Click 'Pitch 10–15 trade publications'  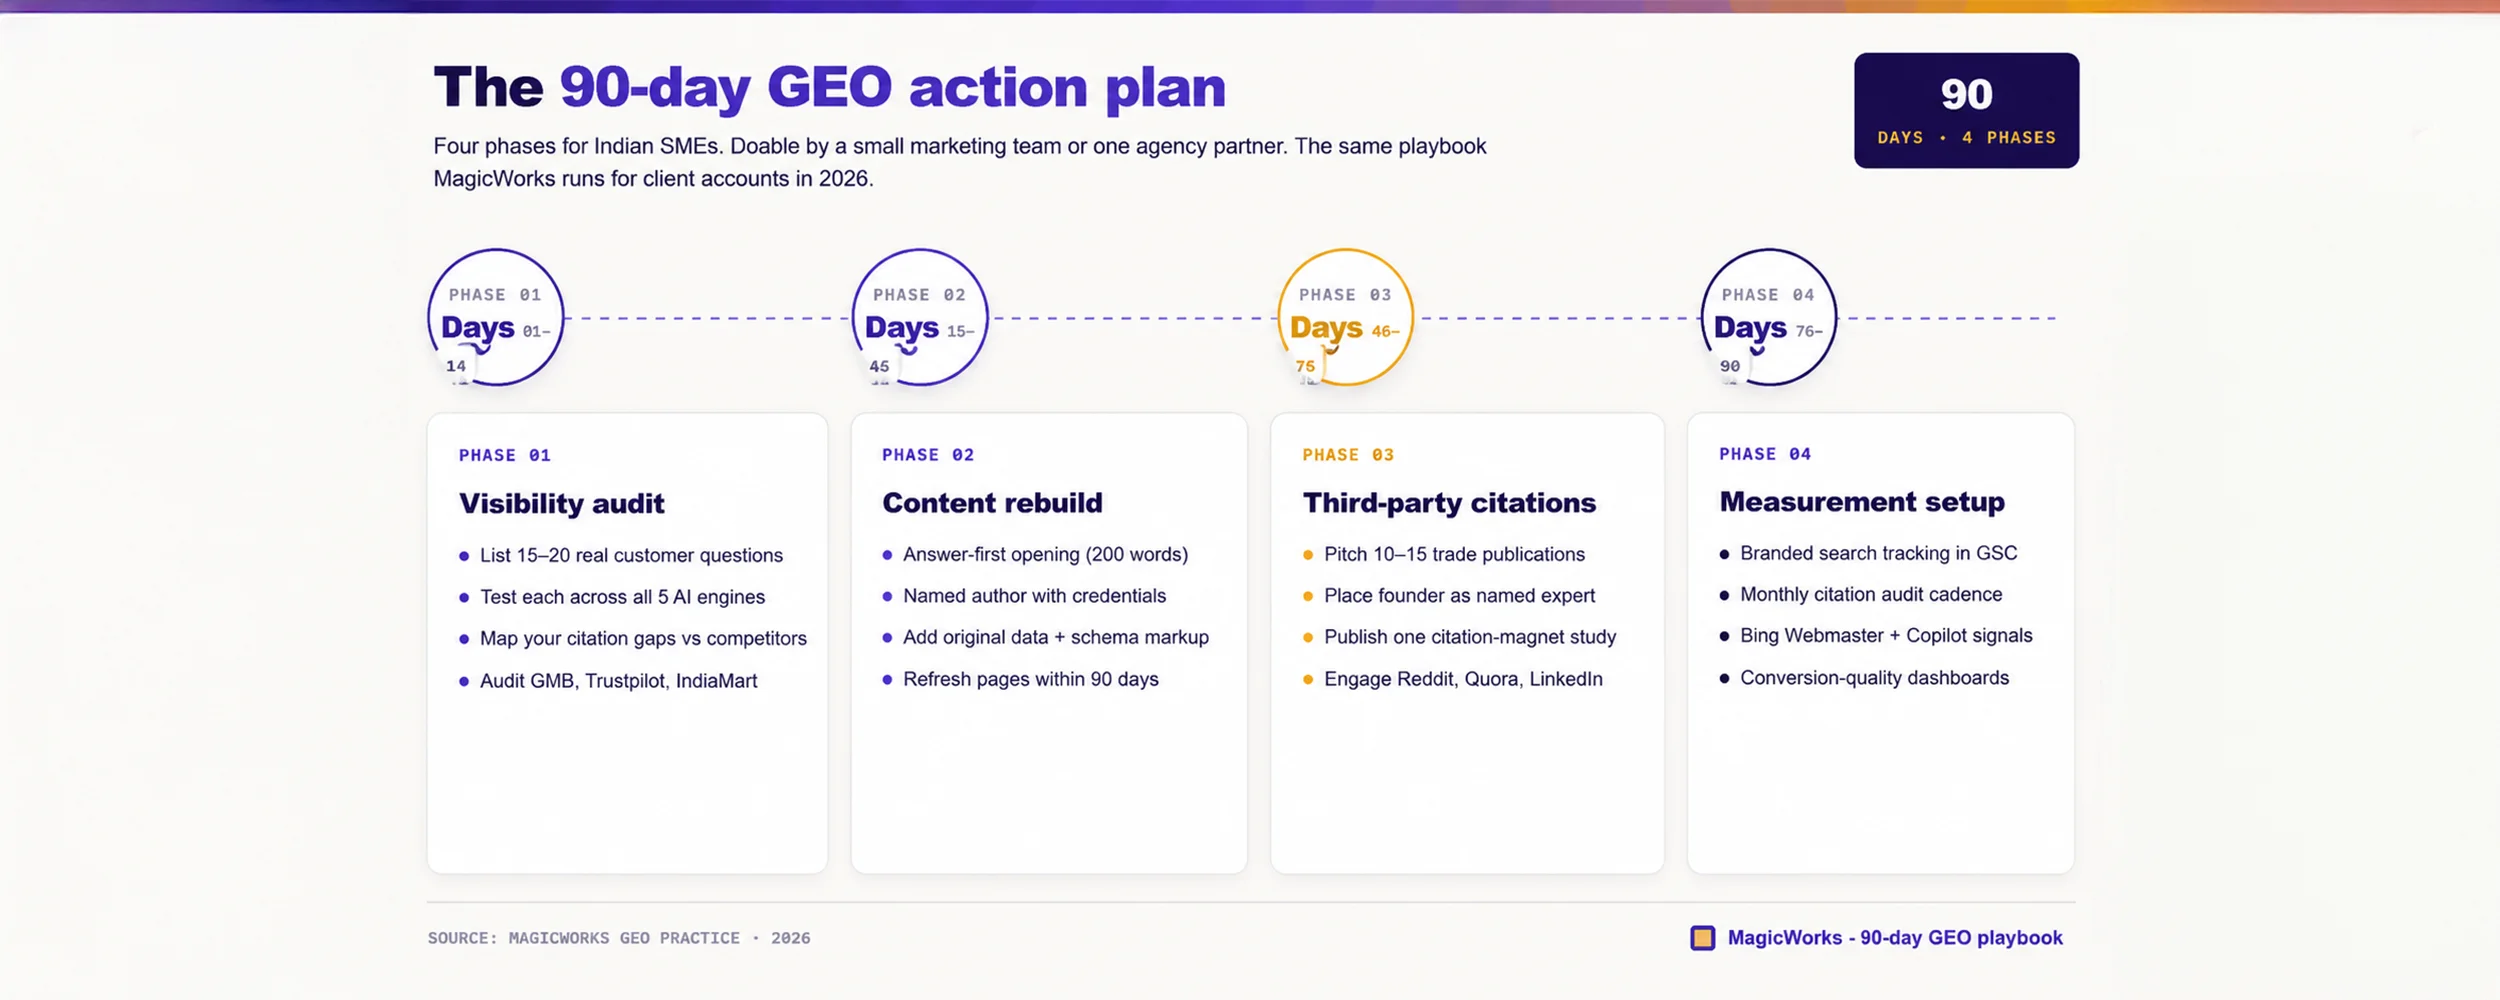pos(1454,554)
